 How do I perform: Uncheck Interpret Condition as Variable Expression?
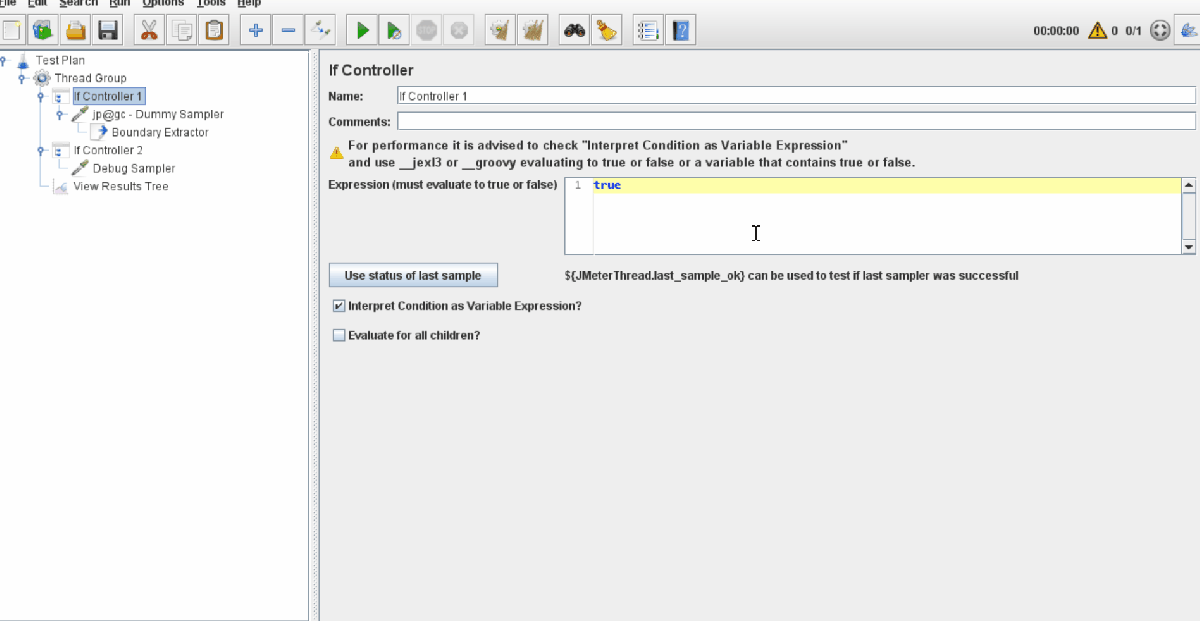click(339, 305)
